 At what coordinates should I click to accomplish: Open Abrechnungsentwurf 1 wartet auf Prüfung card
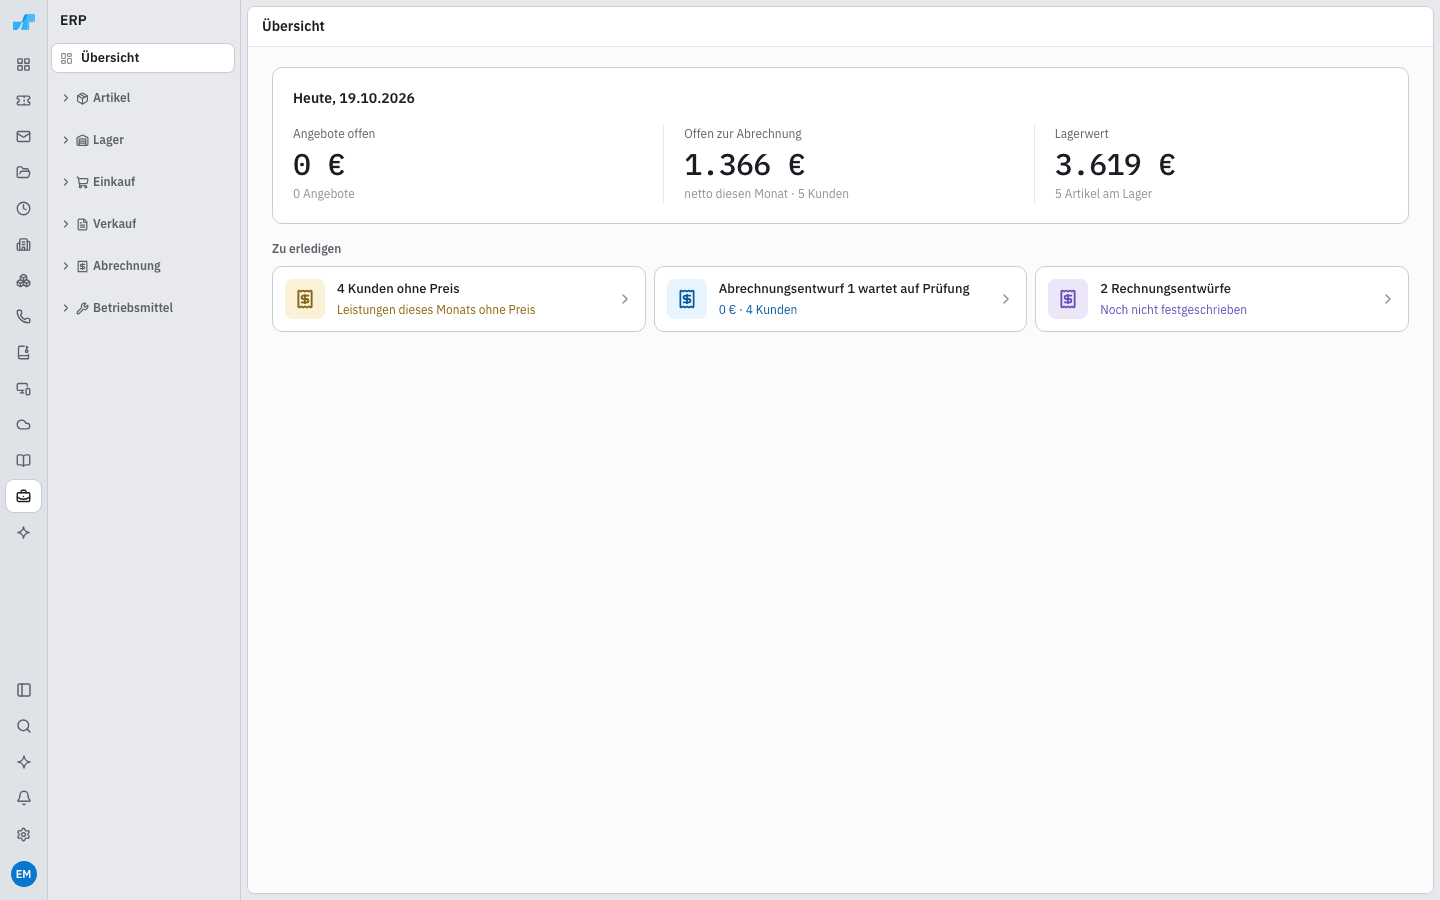coord(840,299)
